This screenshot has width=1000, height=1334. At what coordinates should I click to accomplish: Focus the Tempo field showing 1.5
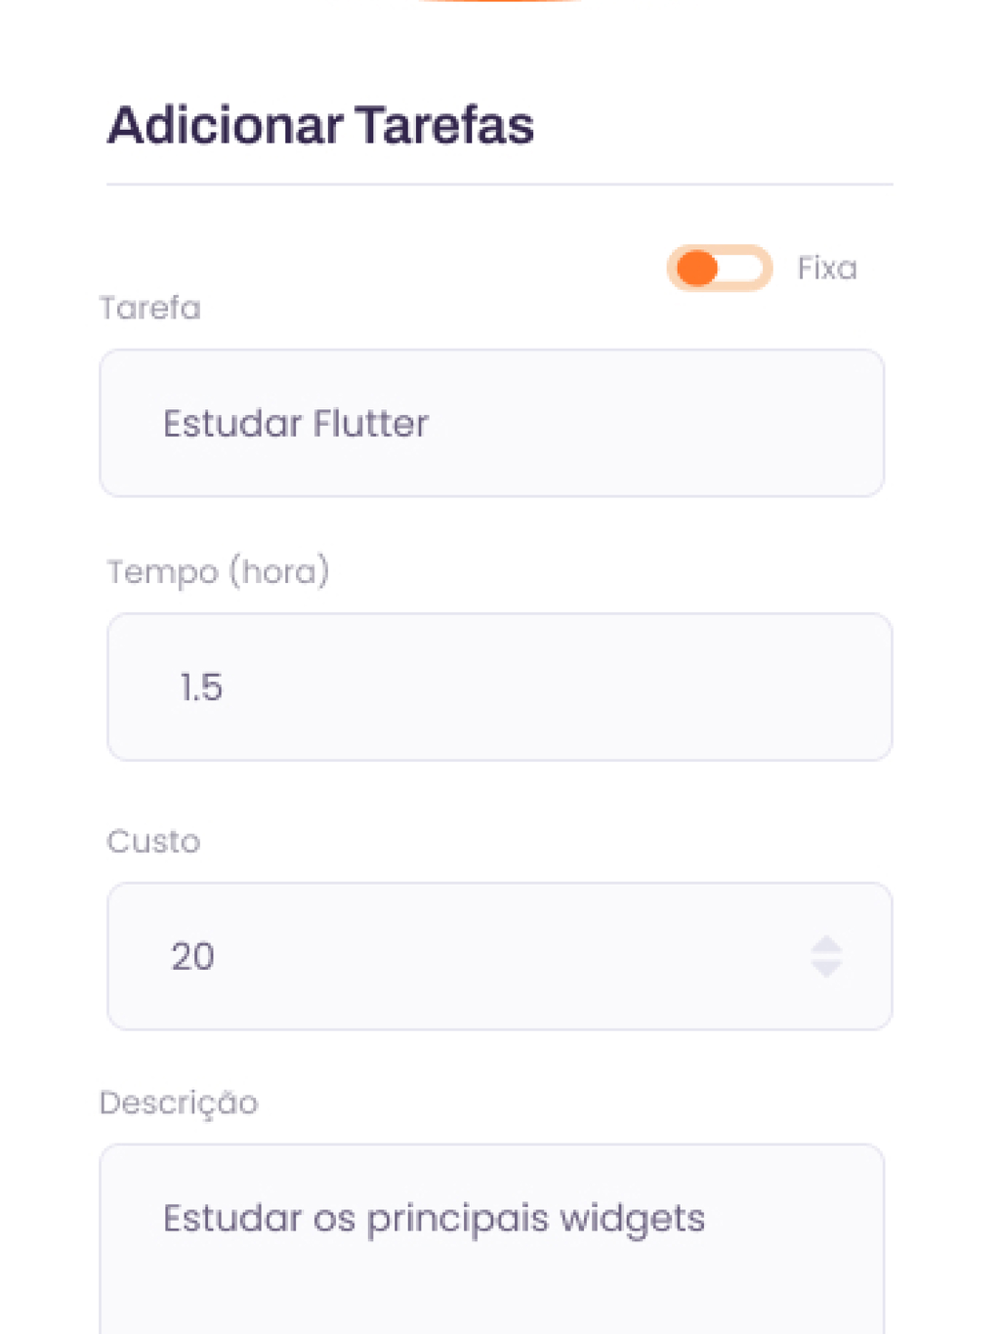tap(500, 687)
